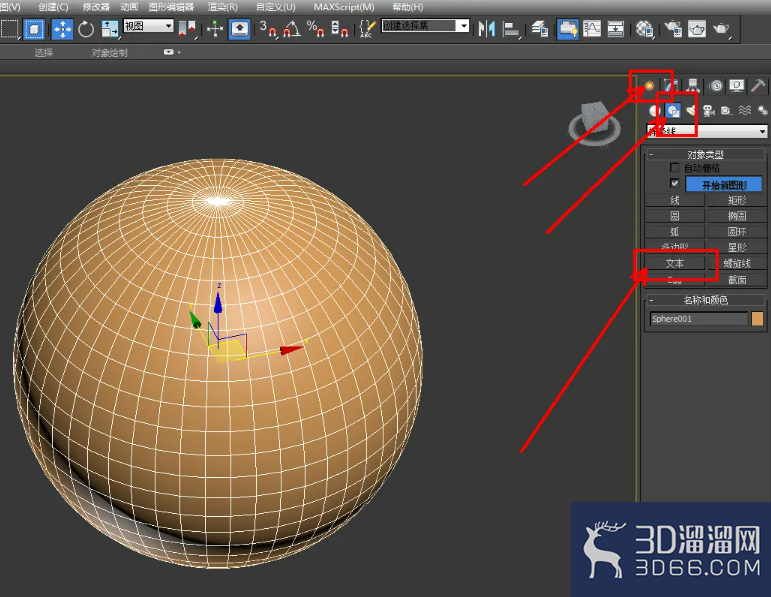771x597 pixels.
Task: Open Curve Editor icon
Action: [x=592, y=29]
